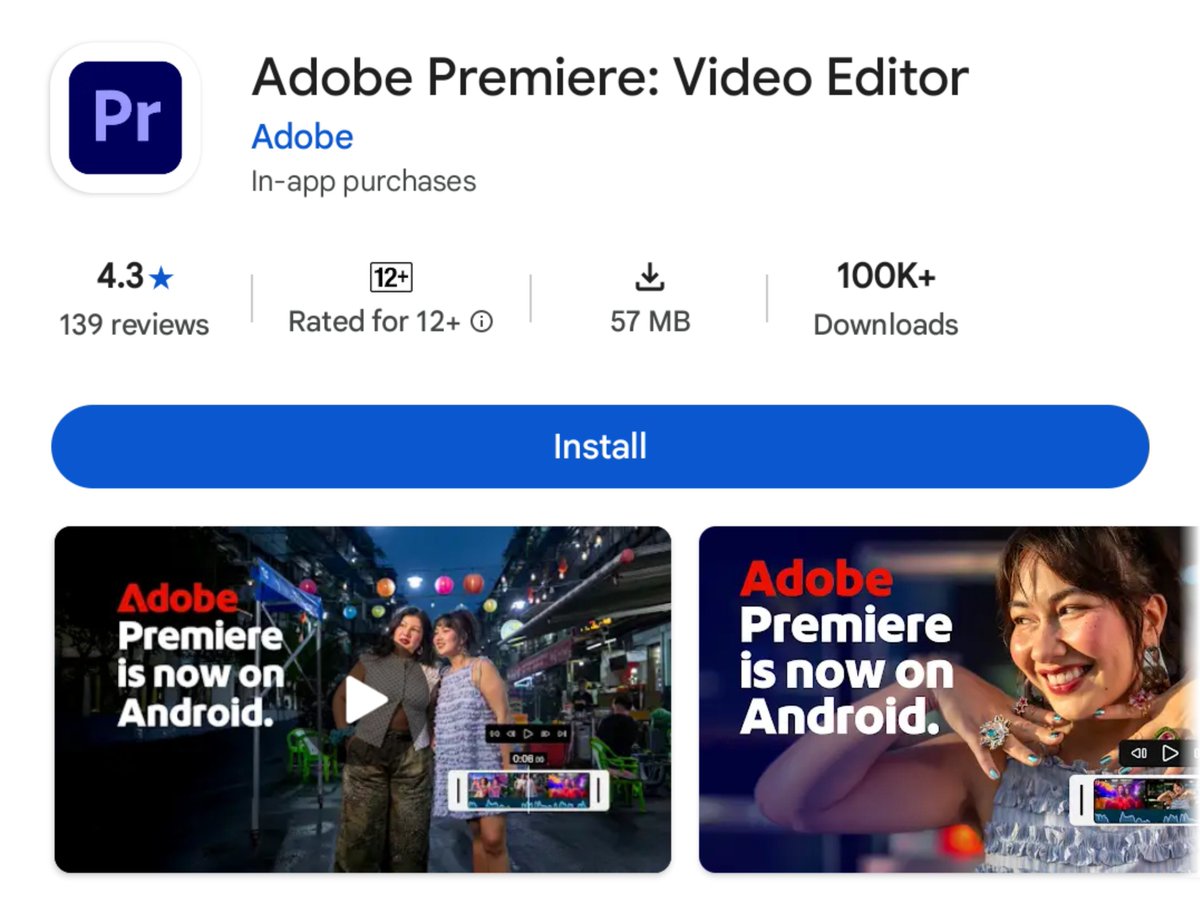1200x907 pixels.
Task: Click the Adobe Premiere: Video Editor title
Action: [610, 77]
